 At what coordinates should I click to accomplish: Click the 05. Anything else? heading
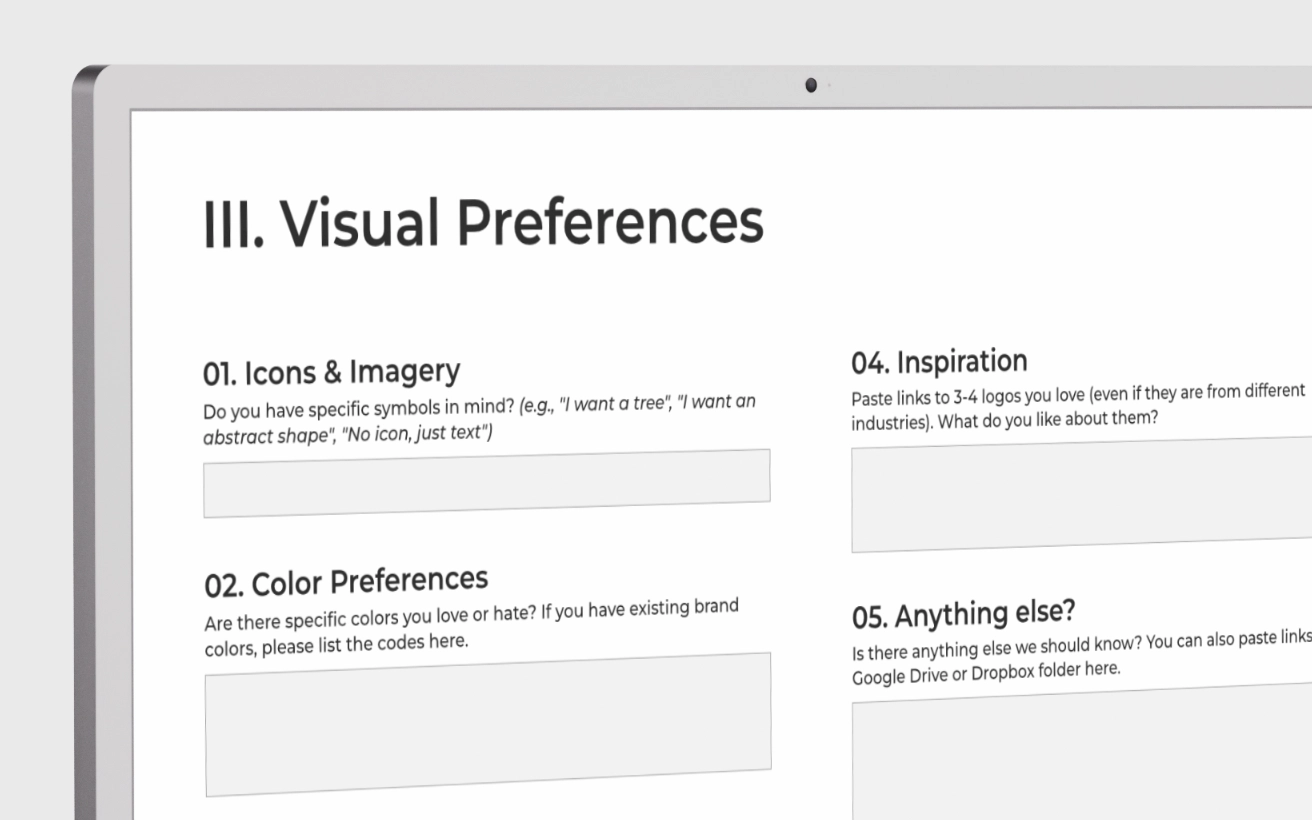pyautogui.click(x=963, y=615)
